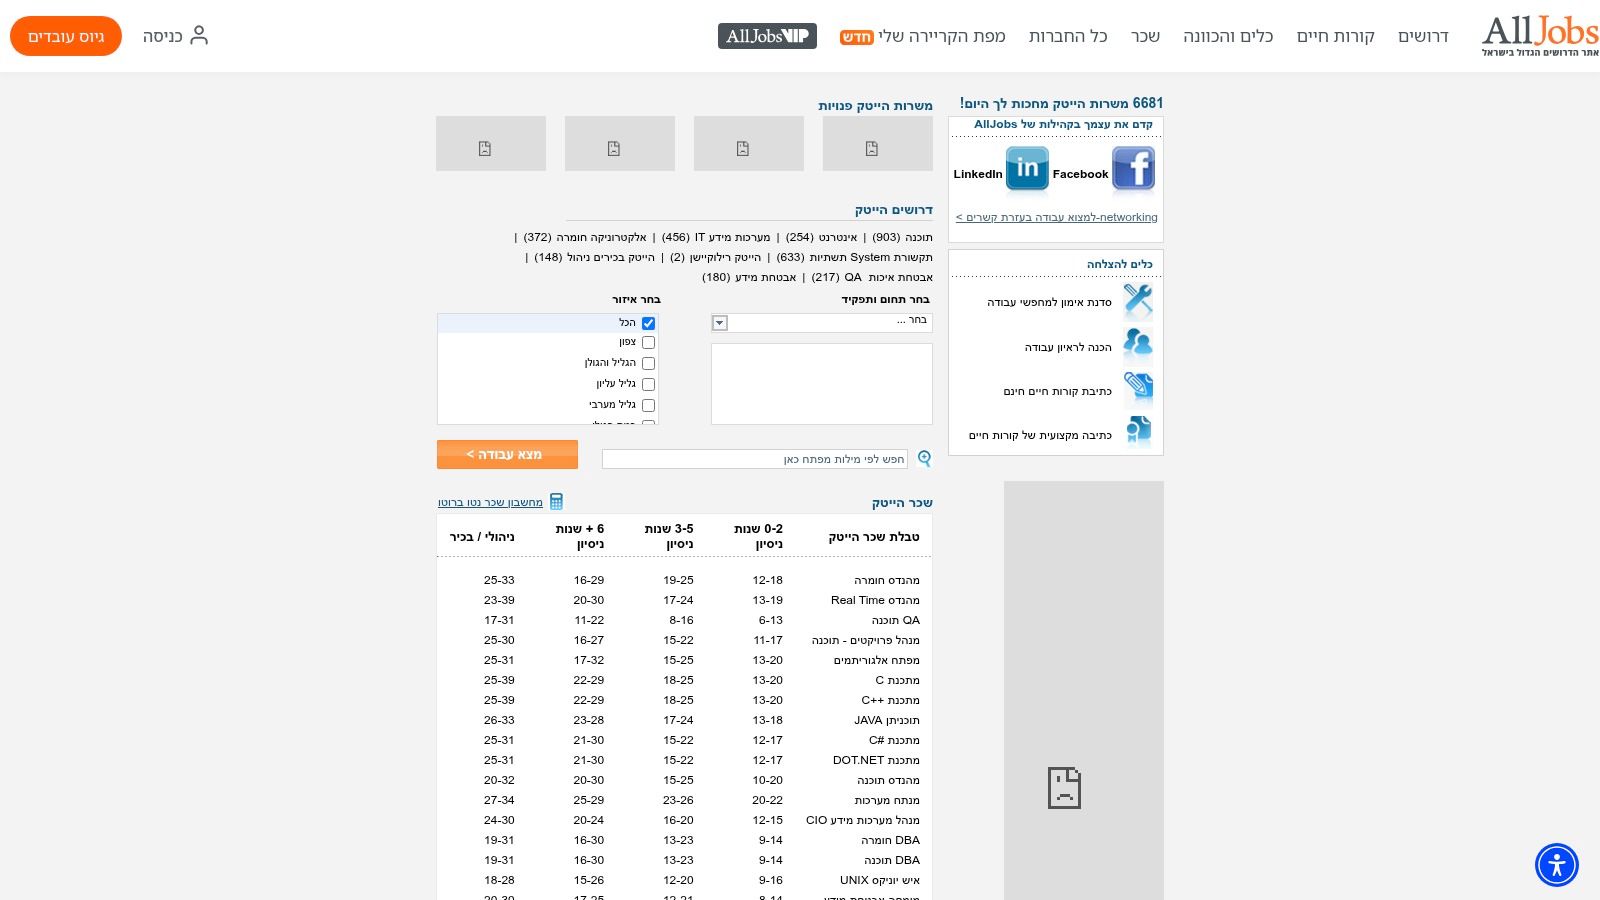Open מפת הקריירה שלי menu item
Image resolution: width=1600 pixels, height=900 pixels.
(923, 36)
